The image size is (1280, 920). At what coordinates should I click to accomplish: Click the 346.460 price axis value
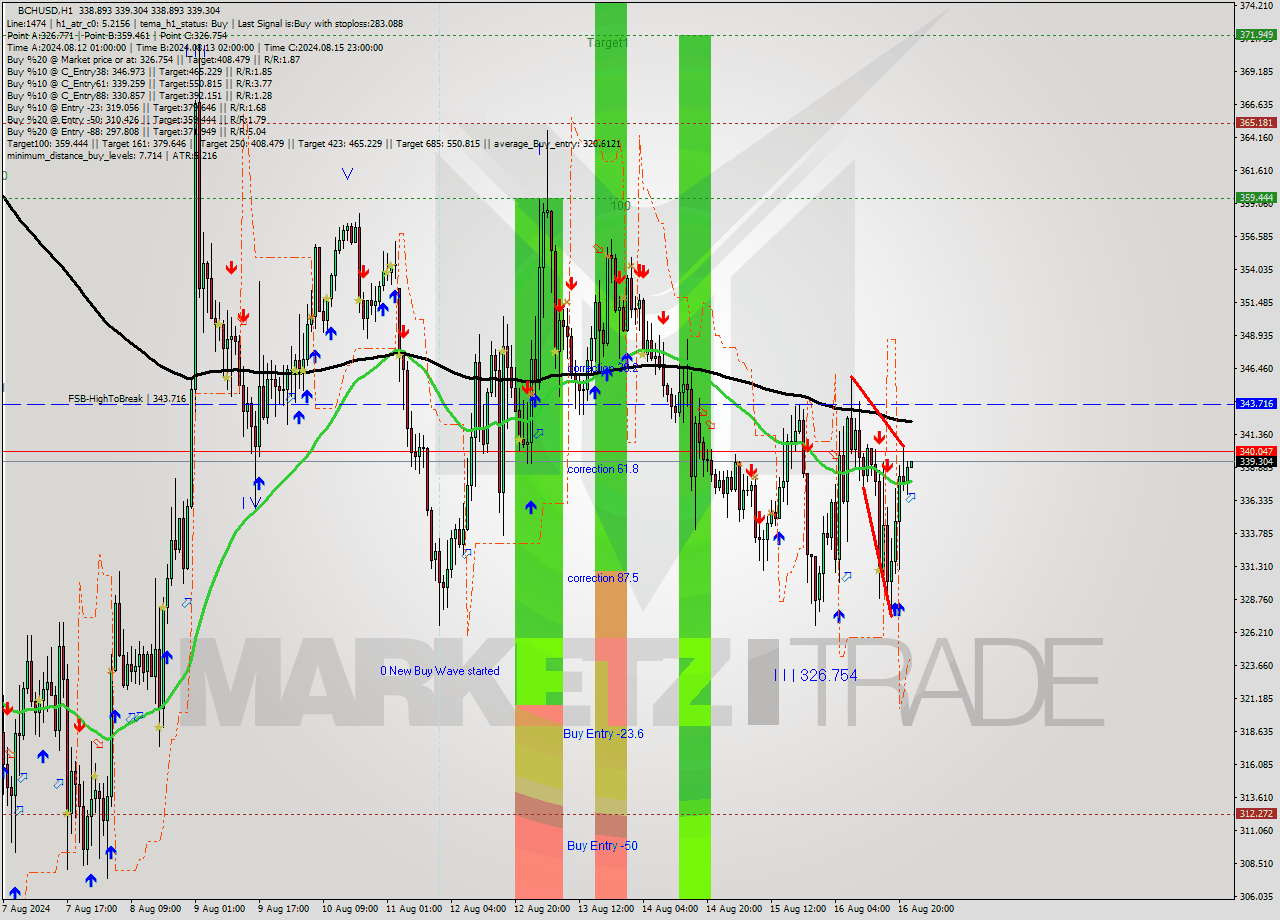(x=1256, y=369)
